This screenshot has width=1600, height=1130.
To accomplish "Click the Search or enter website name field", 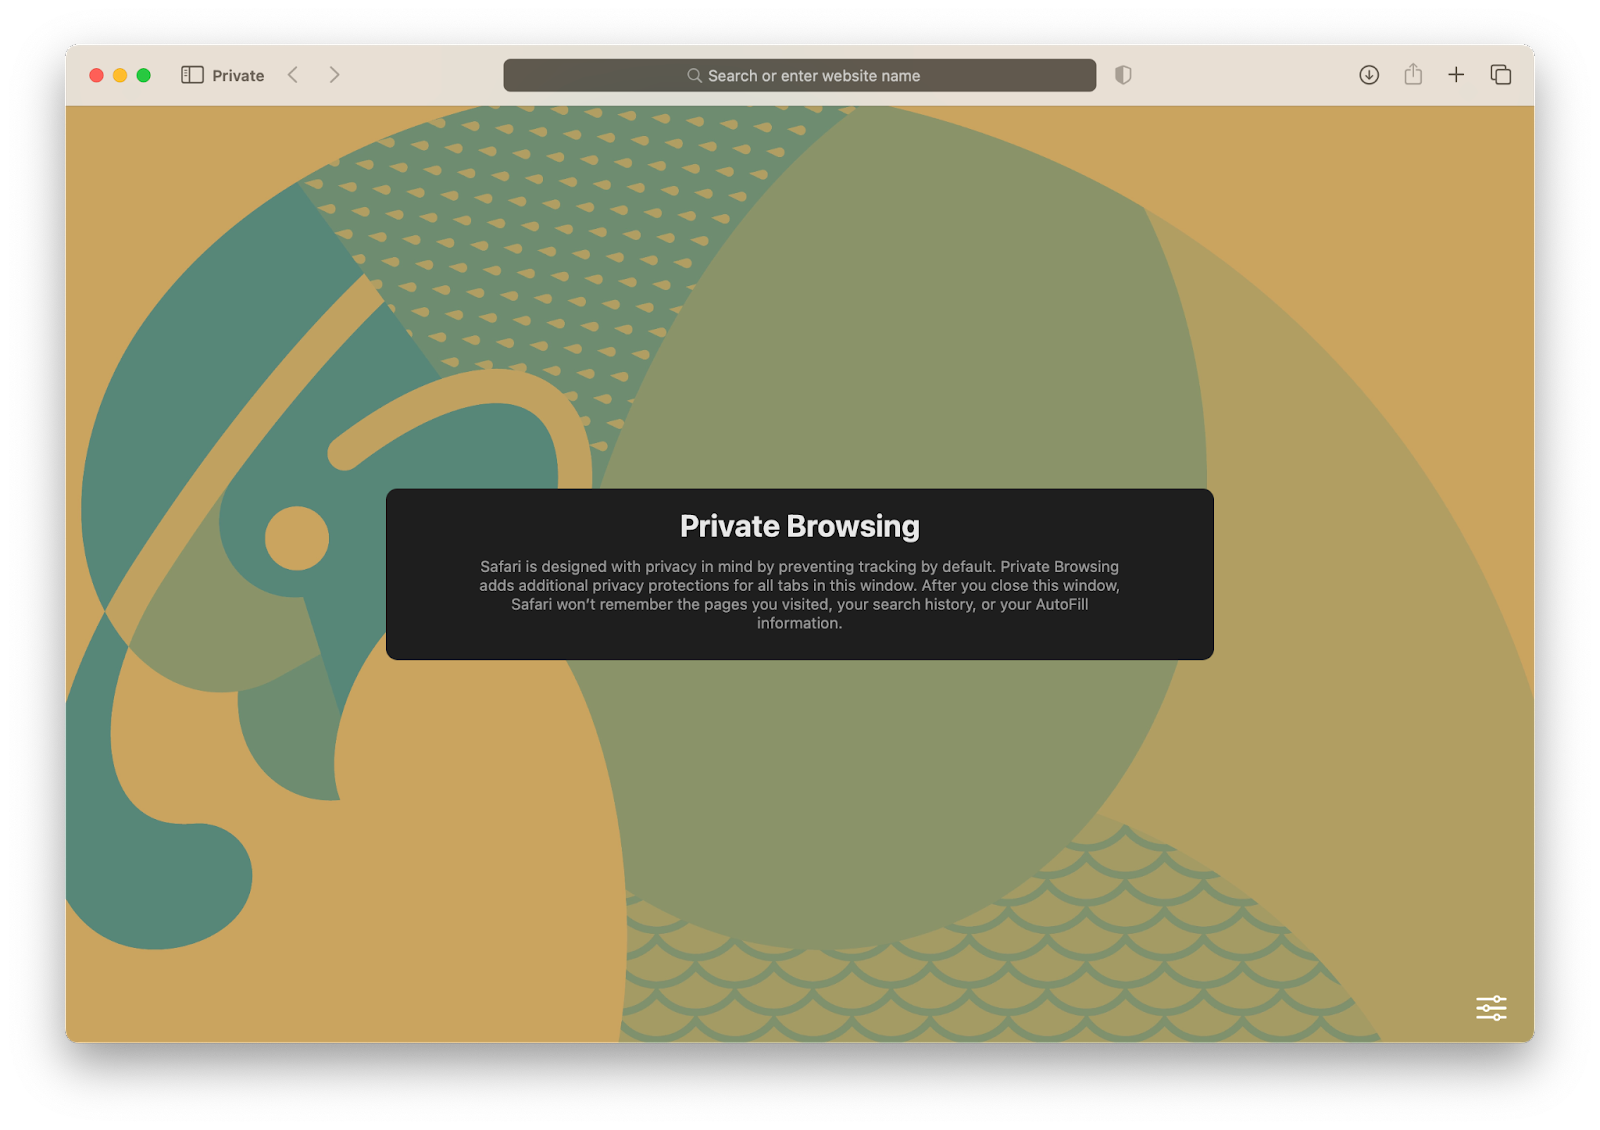I will (x=799, y=75).
